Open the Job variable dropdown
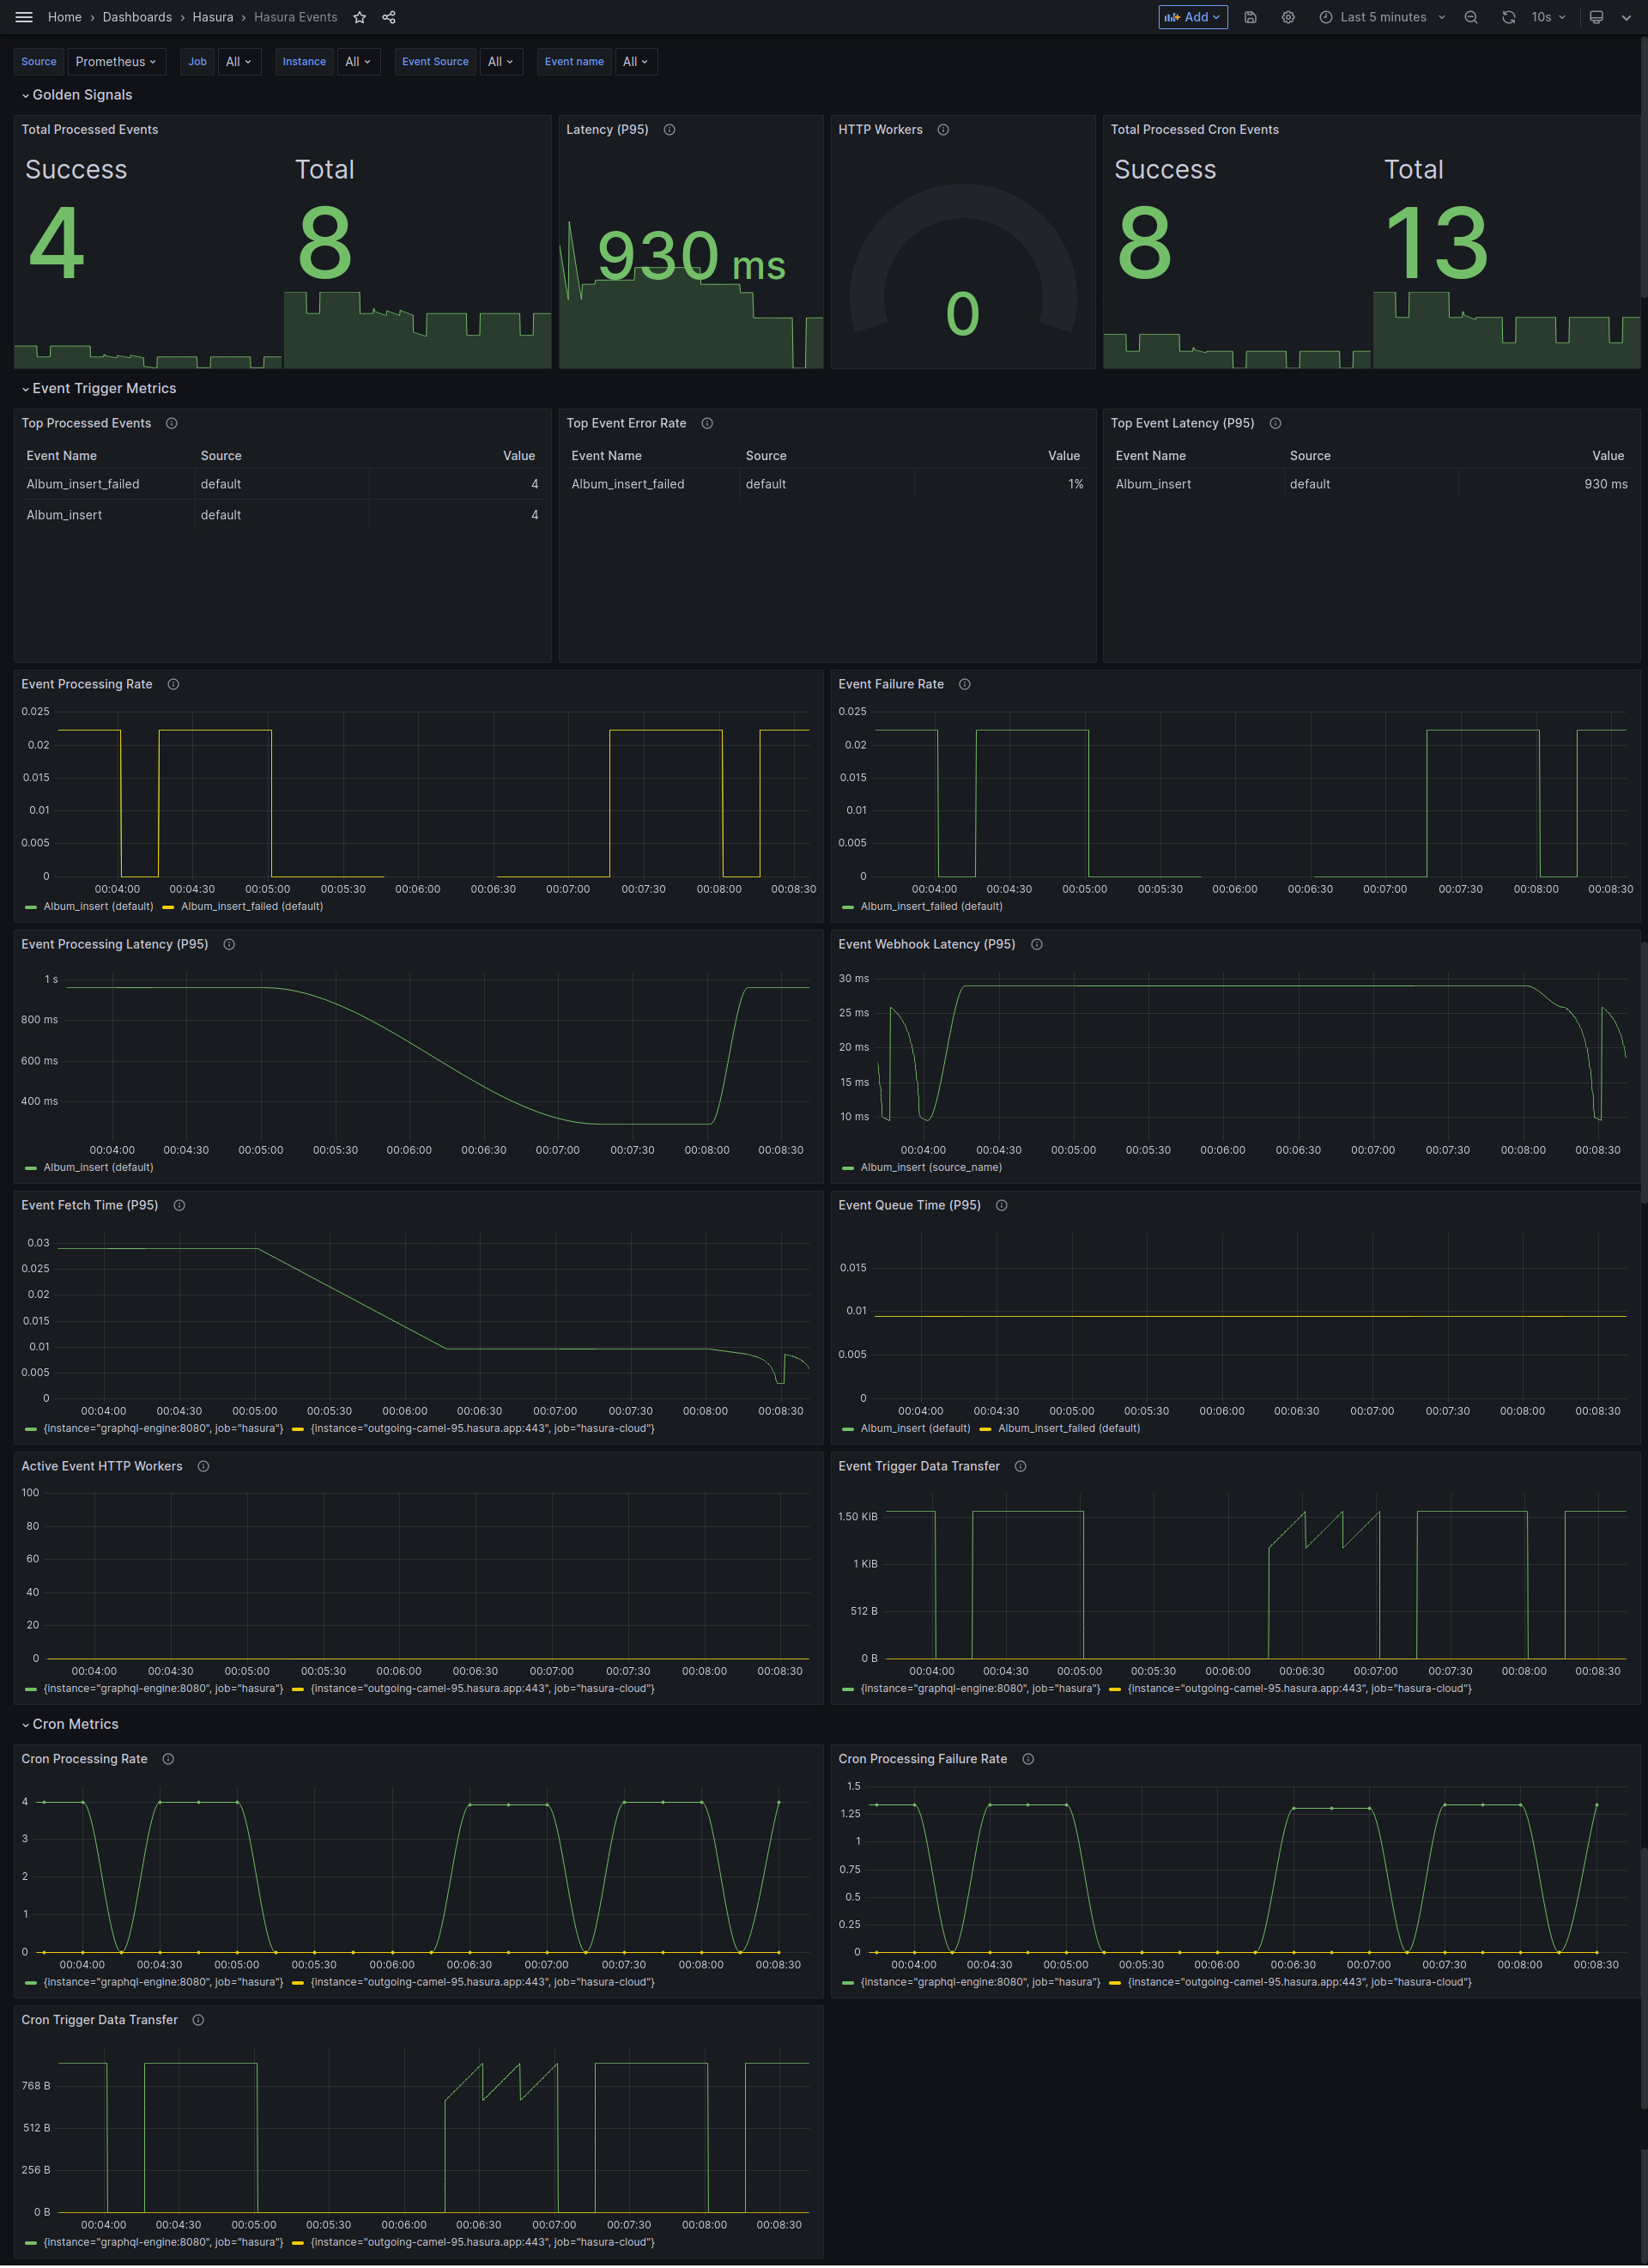Viewport: 1648px width, 2268px height. point(238,62)
